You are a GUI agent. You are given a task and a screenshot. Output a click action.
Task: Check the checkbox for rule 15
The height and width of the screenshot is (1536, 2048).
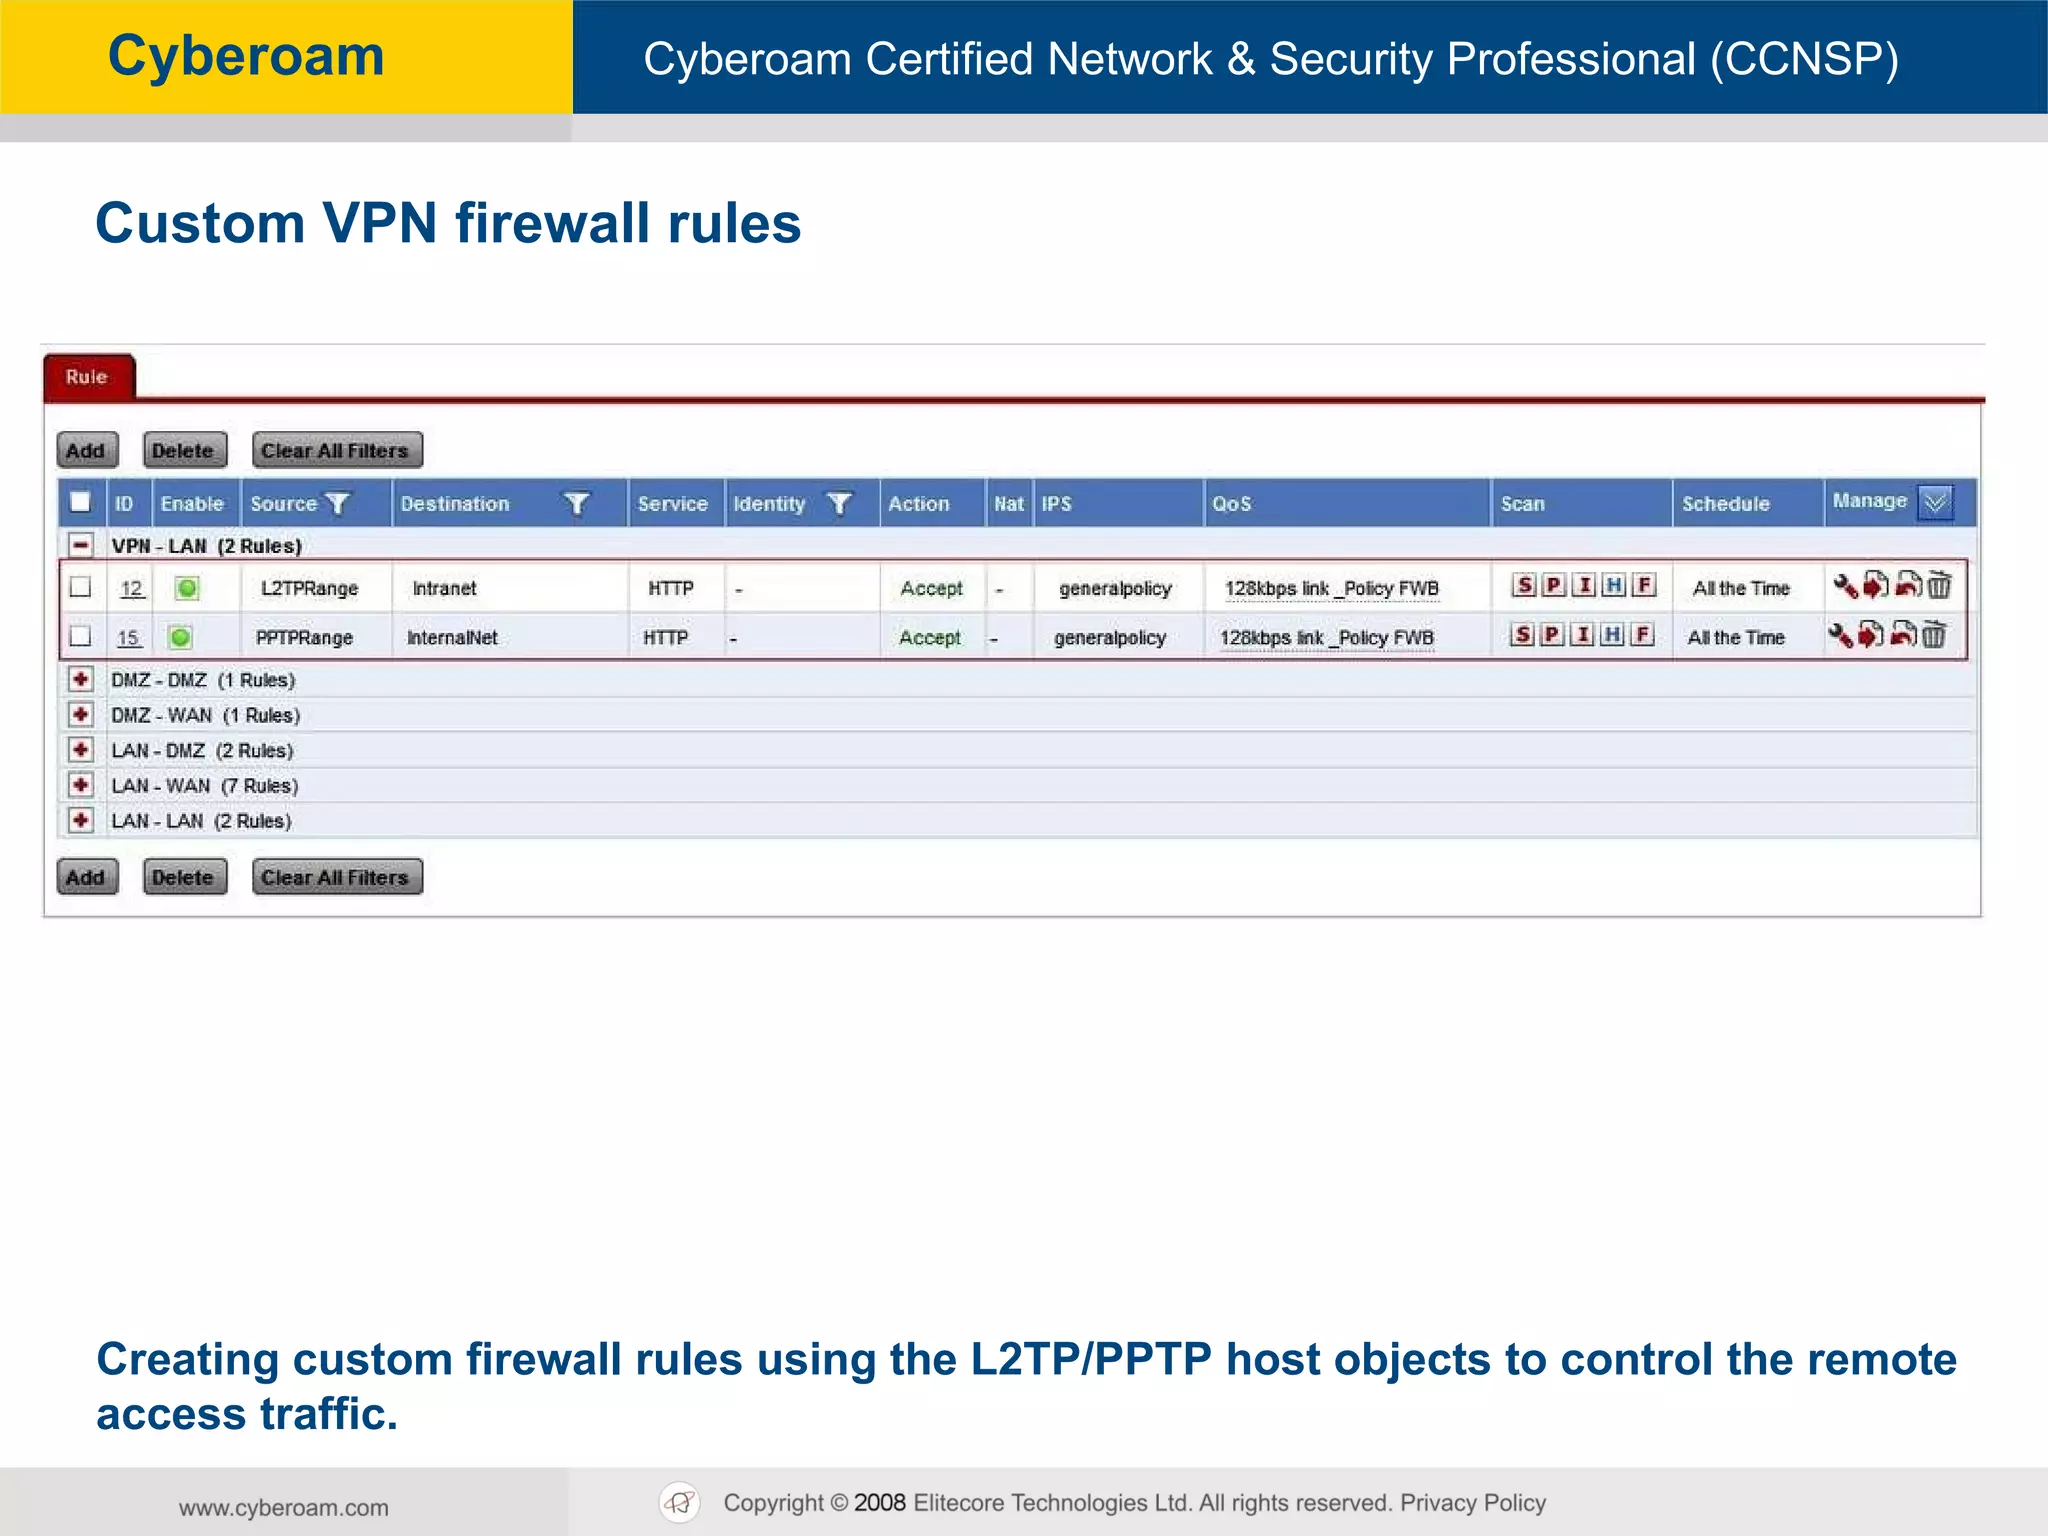81,636
